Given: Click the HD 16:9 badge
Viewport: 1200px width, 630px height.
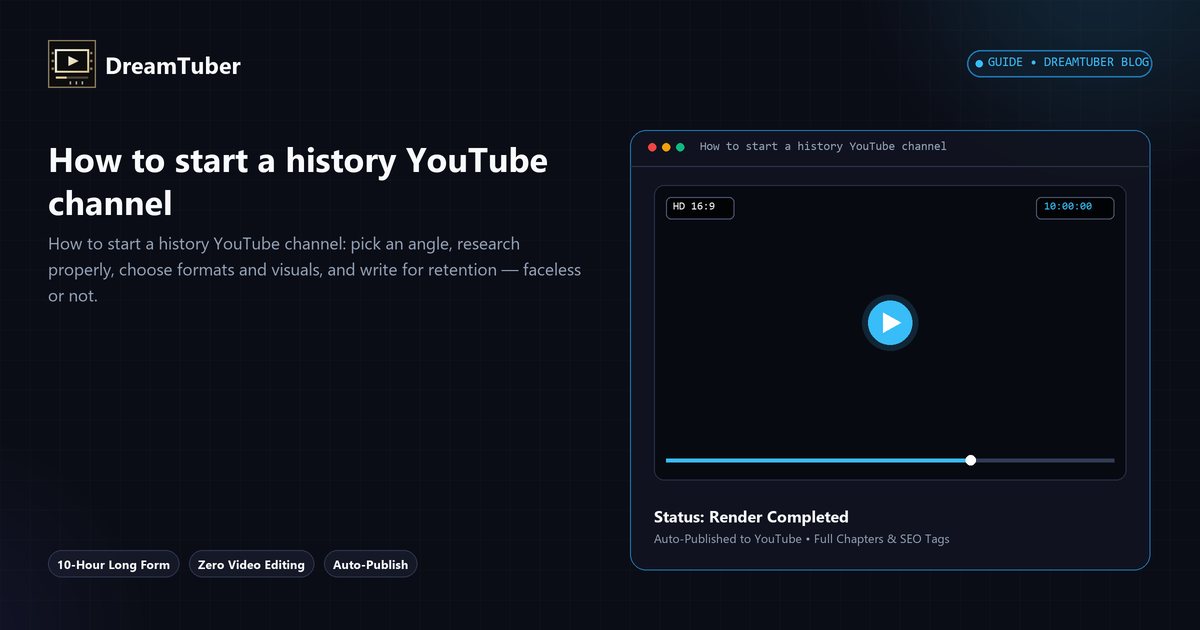Looking at the screenshot, I should pos(700,208).
